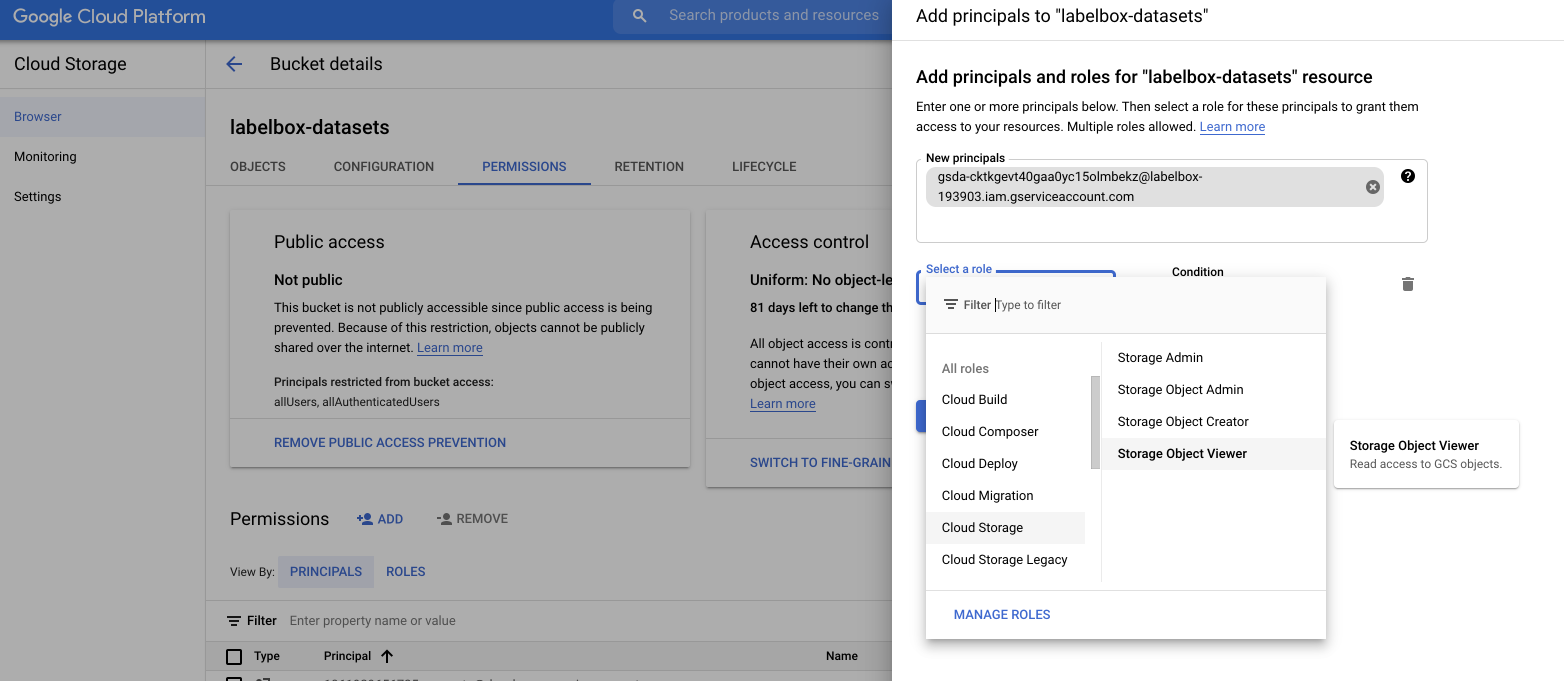1564x681 pixels.
Task: Click the Name column header
Action: coord(842,657)
